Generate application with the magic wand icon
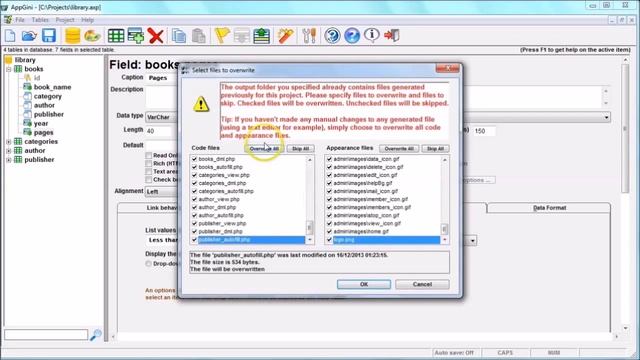The image size is (640, 360). click(285, 36)
